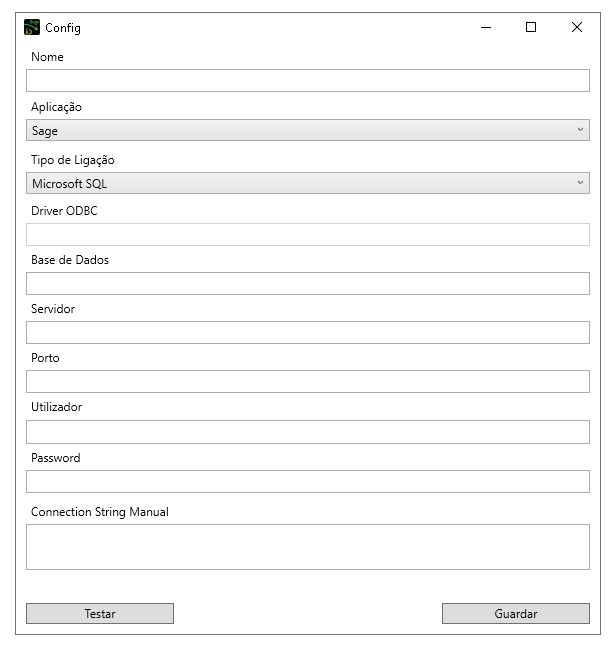Viewport: 610px width, 646px height.
Task: Focus the Nome text field
Action: click(x=308, y=80)
